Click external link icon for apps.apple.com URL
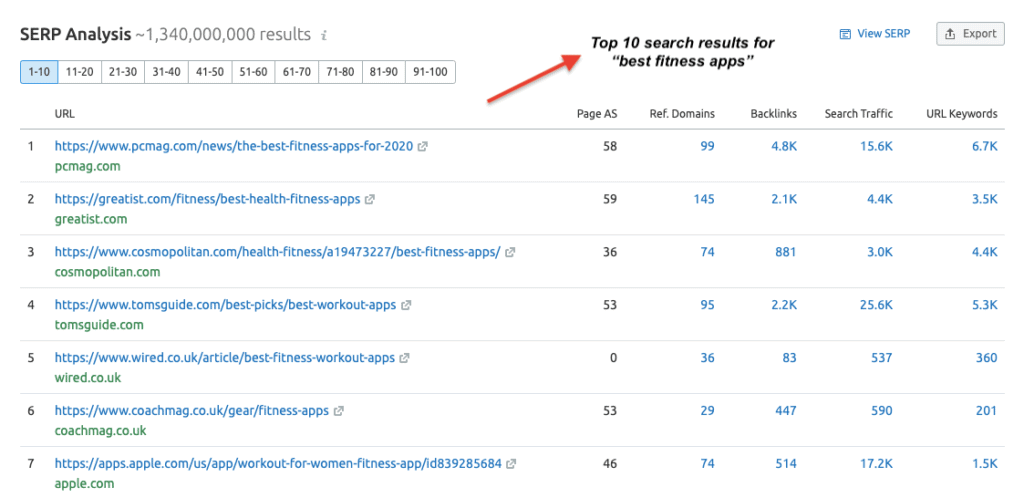The height and width of the screenshot is (498, 1024). (x=512, y=464)
